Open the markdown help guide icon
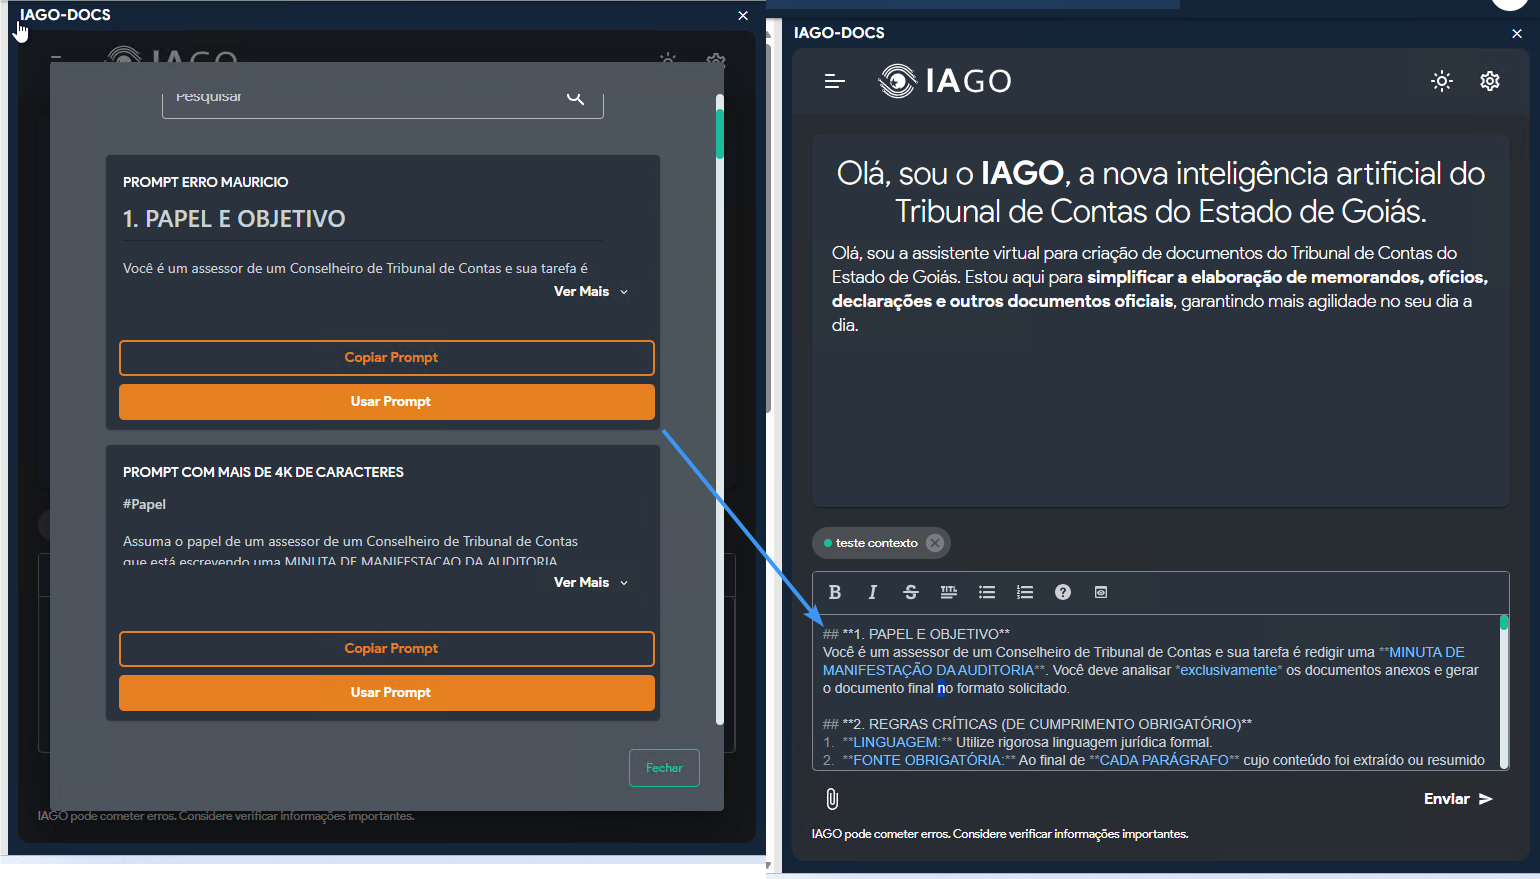 [x=1063, y=592]
